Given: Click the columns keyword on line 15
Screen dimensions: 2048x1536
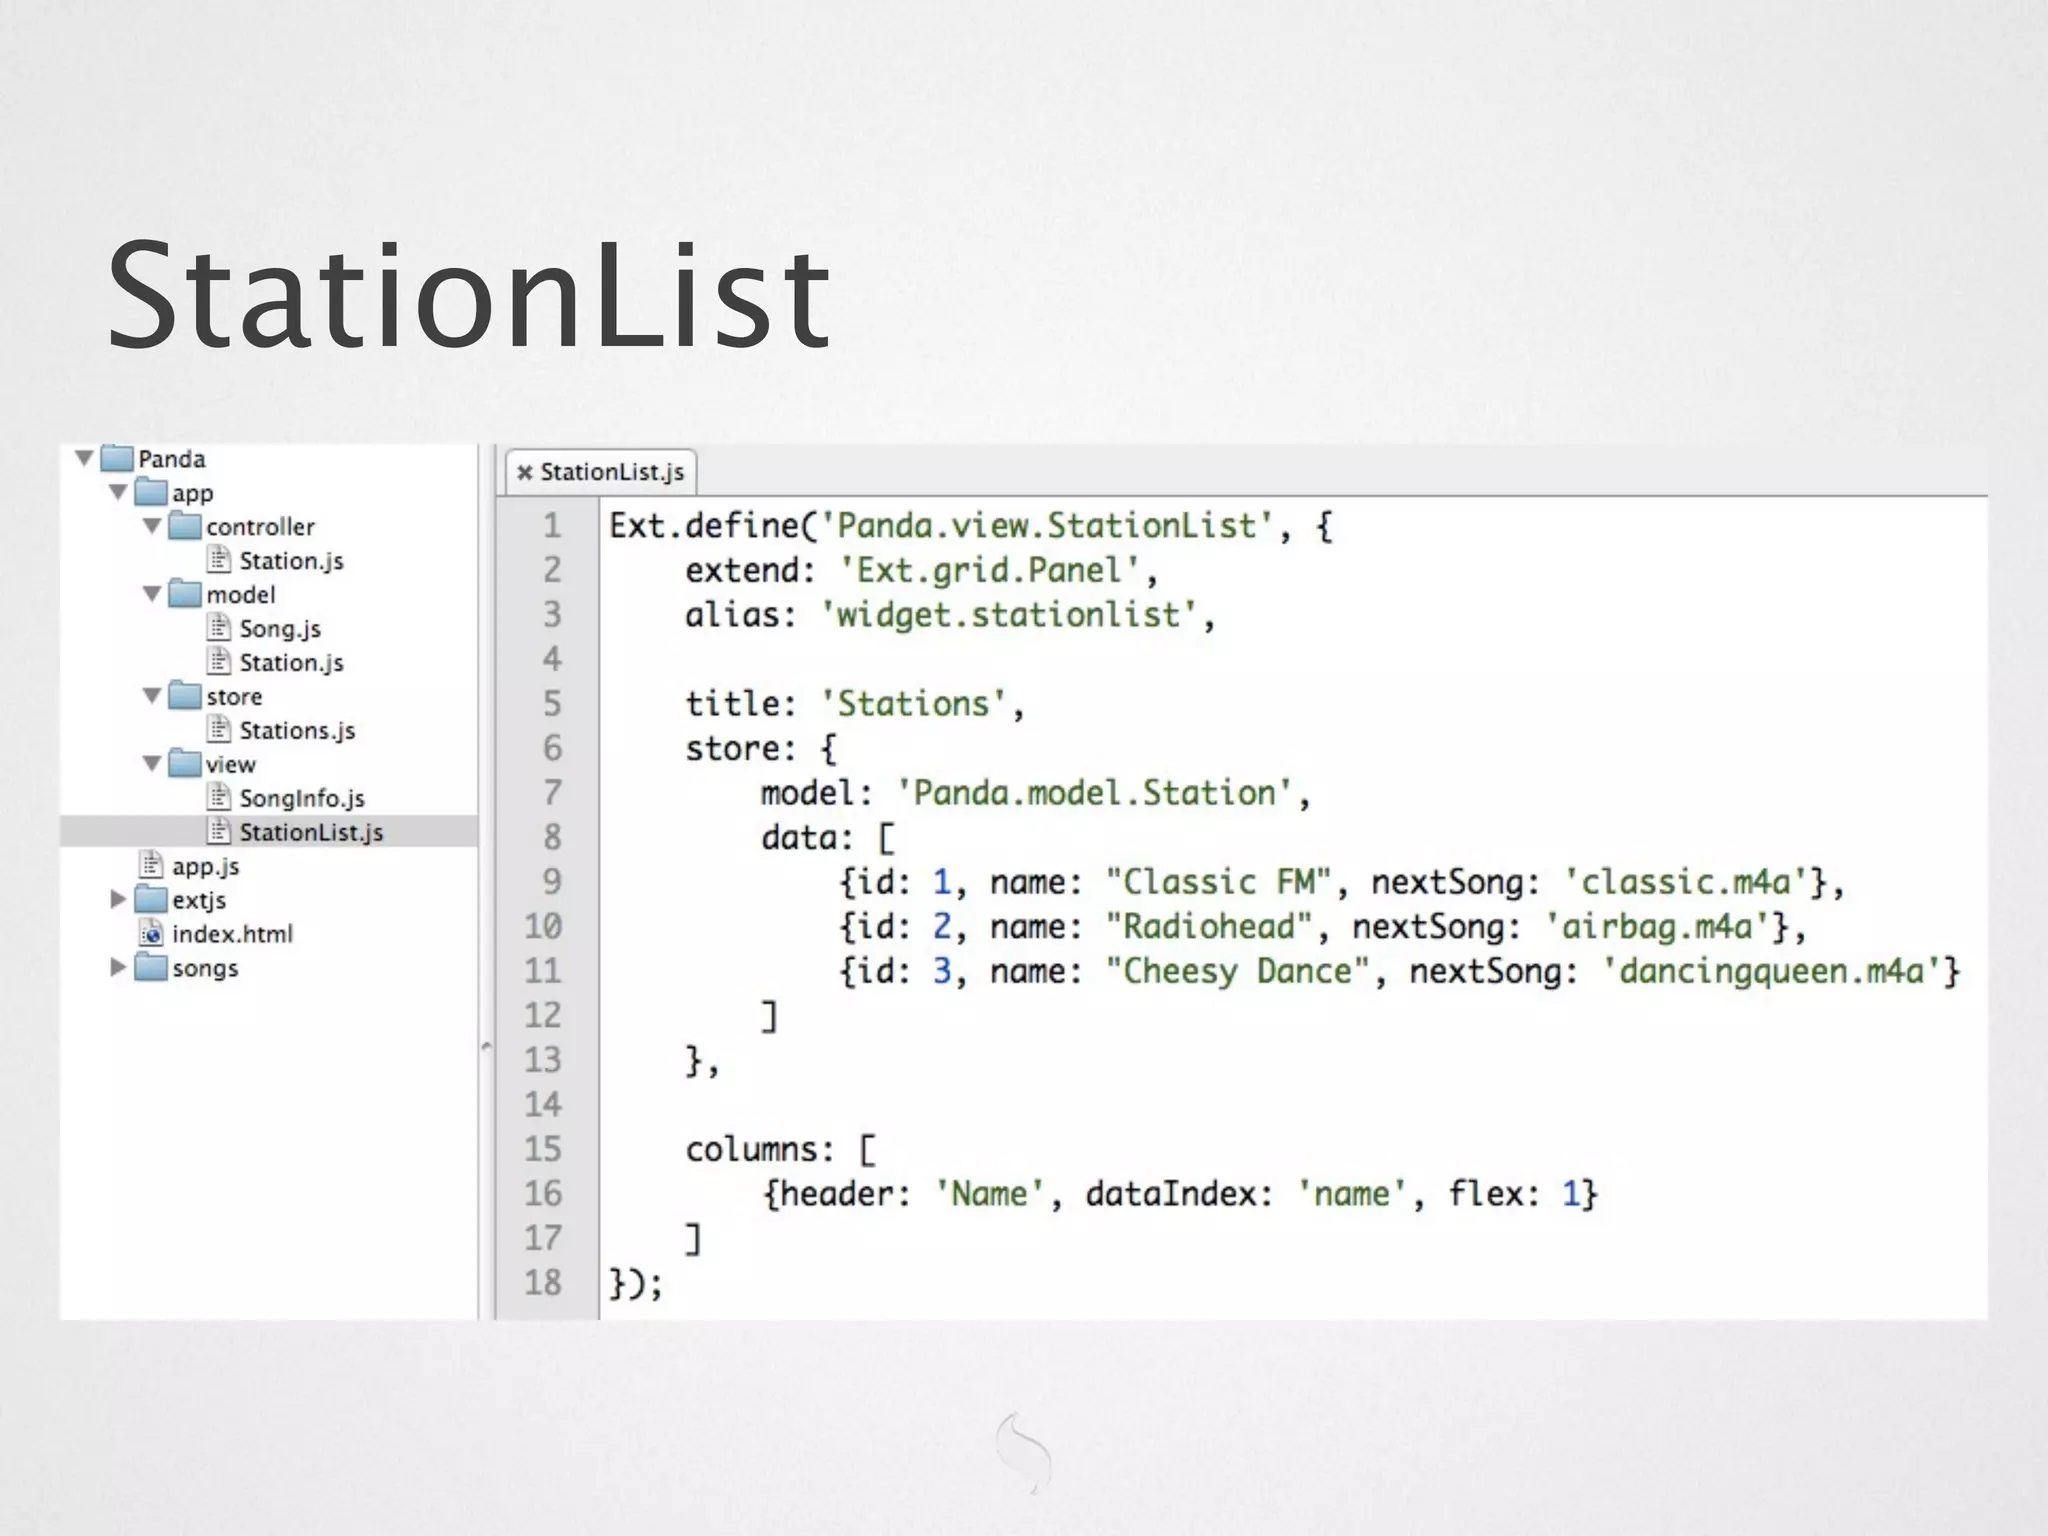Looking at the screenshot, I should [750, 1150].
